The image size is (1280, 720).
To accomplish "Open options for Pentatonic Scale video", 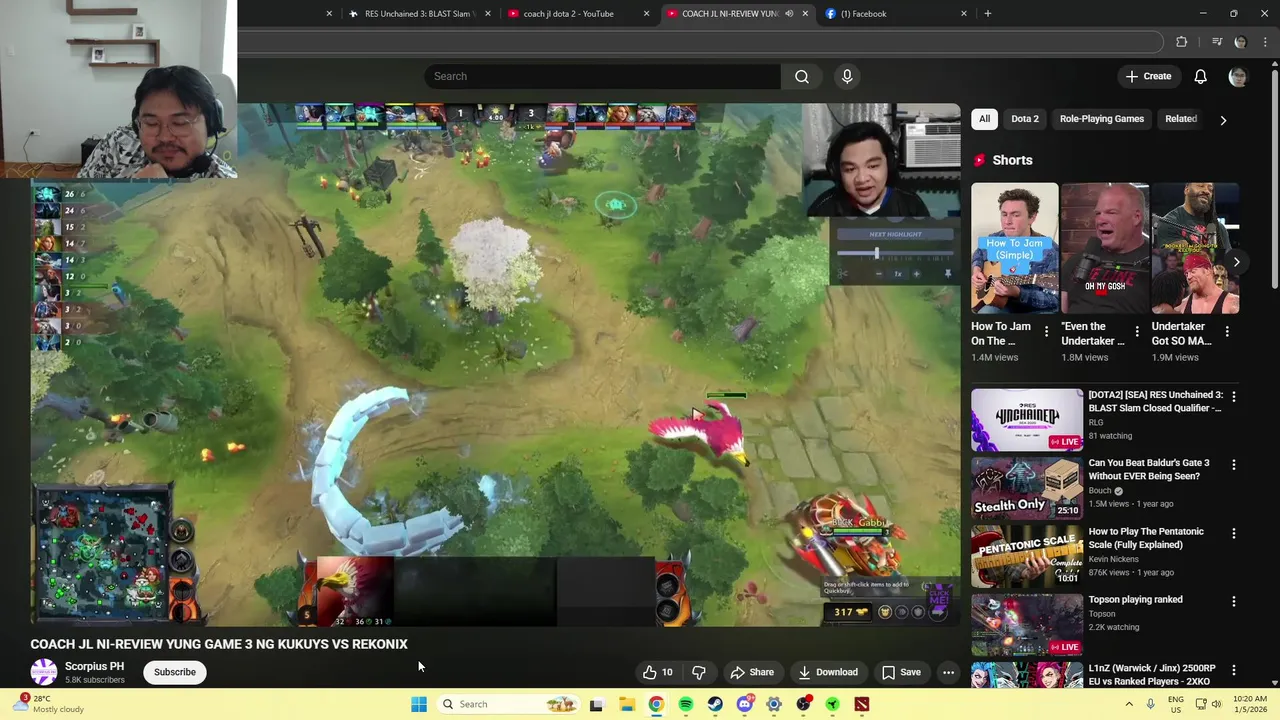I will (1234, 533).
